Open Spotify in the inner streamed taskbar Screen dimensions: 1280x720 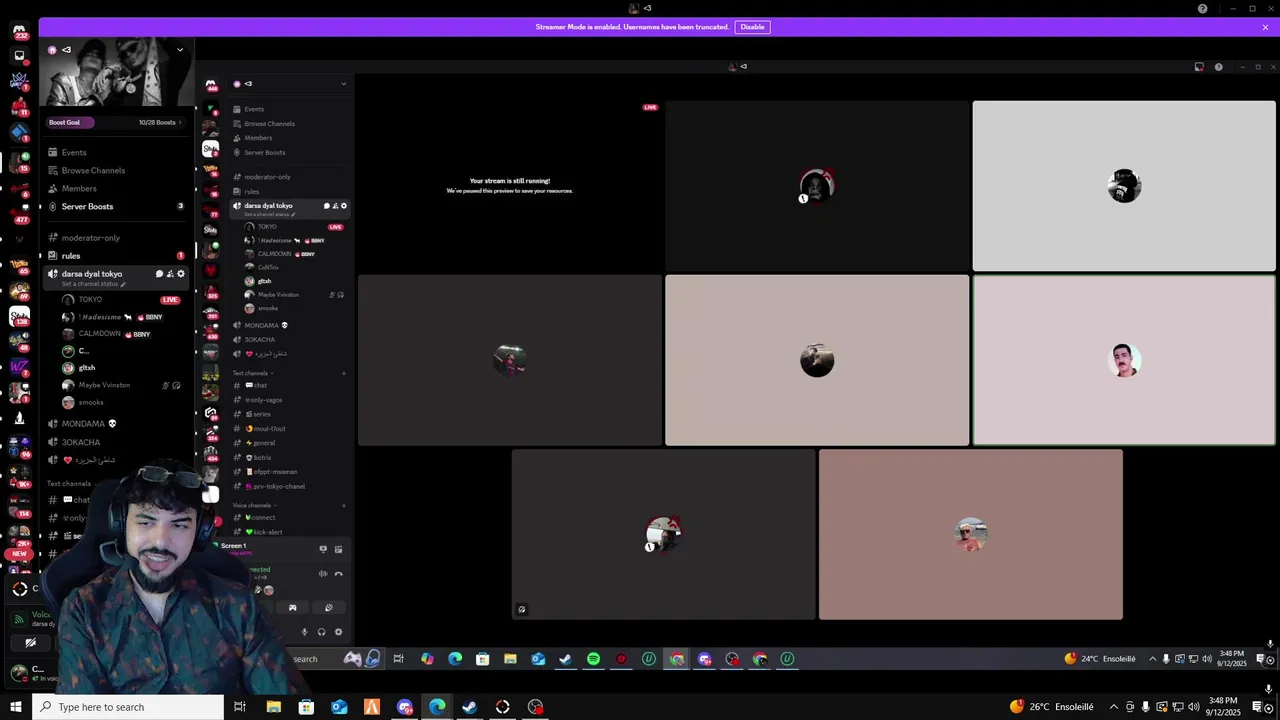tap(593, 659)
